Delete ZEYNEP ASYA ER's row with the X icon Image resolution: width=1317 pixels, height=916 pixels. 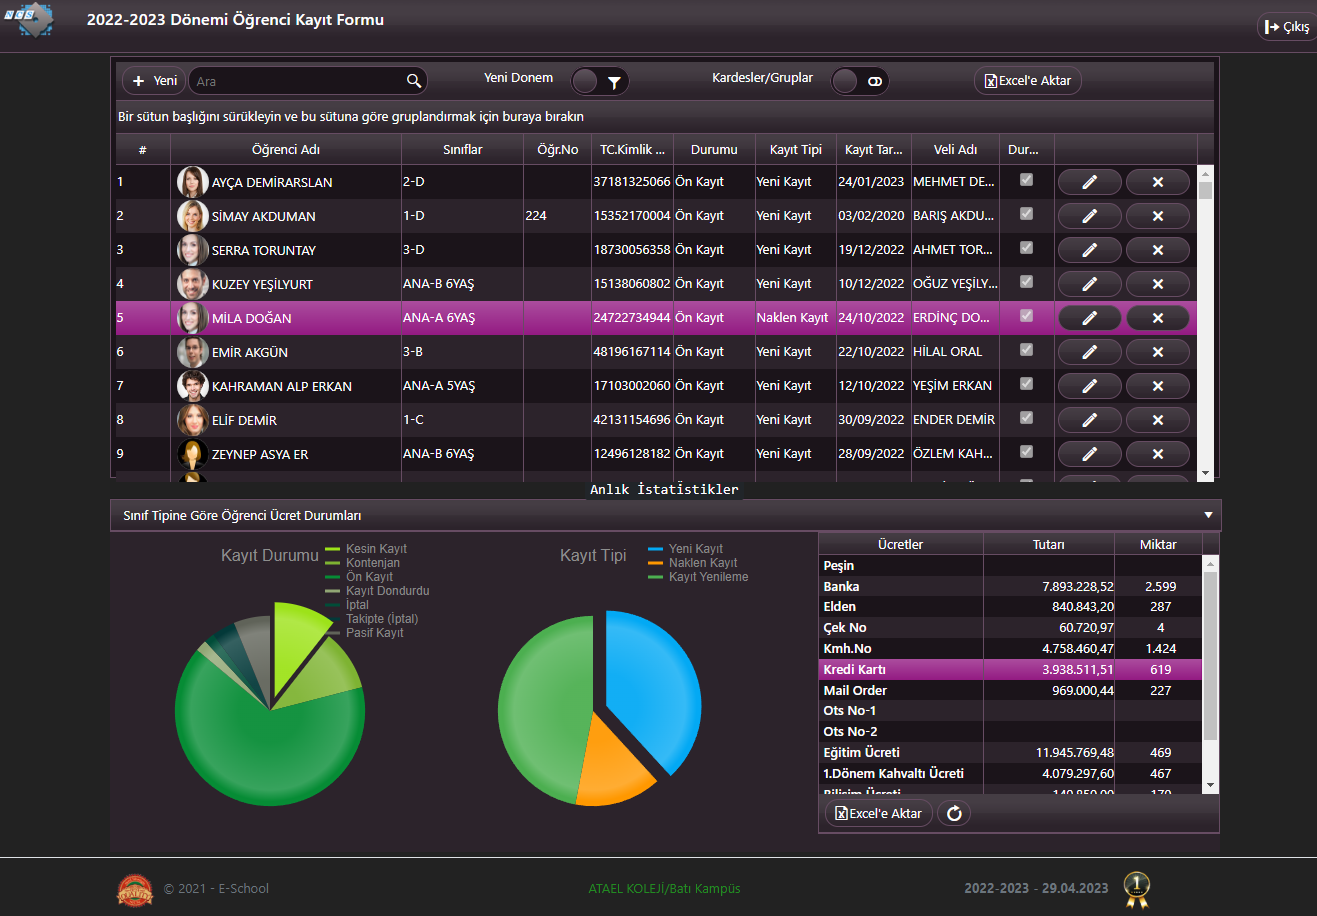tap(1157, 454)
